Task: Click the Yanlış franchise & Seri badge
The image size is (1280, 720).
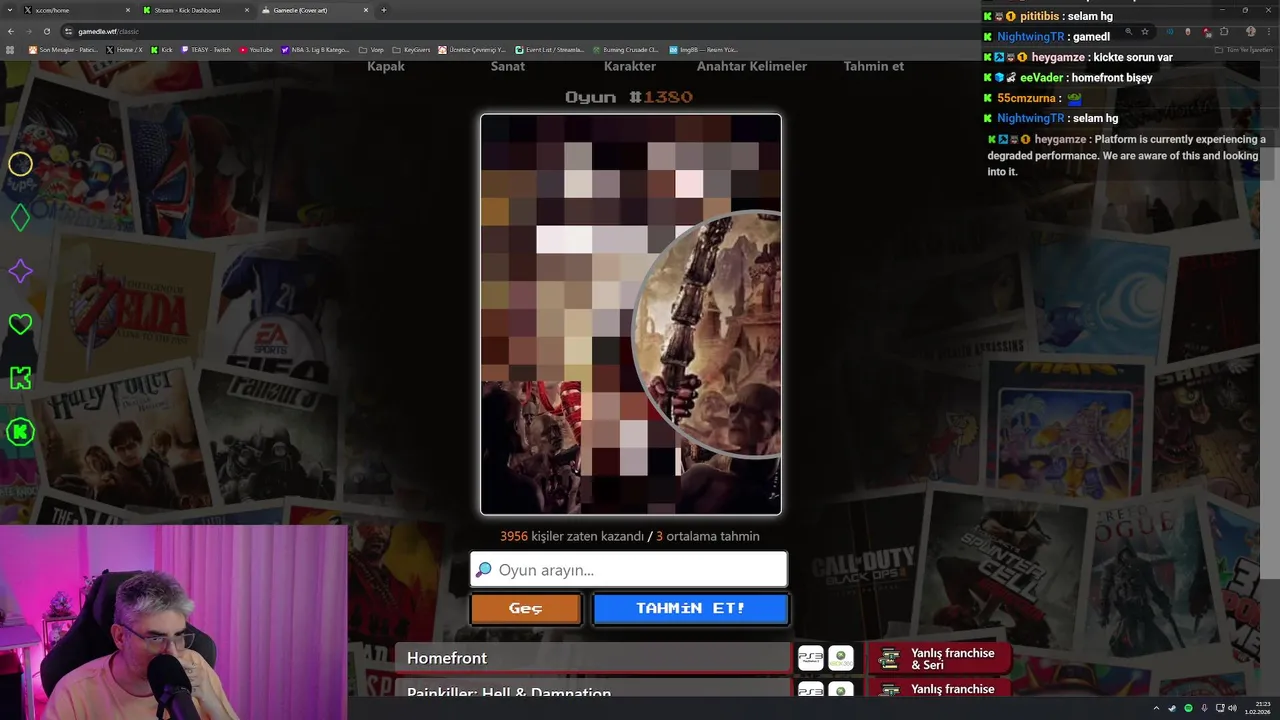Action: (x=939, y=658)
